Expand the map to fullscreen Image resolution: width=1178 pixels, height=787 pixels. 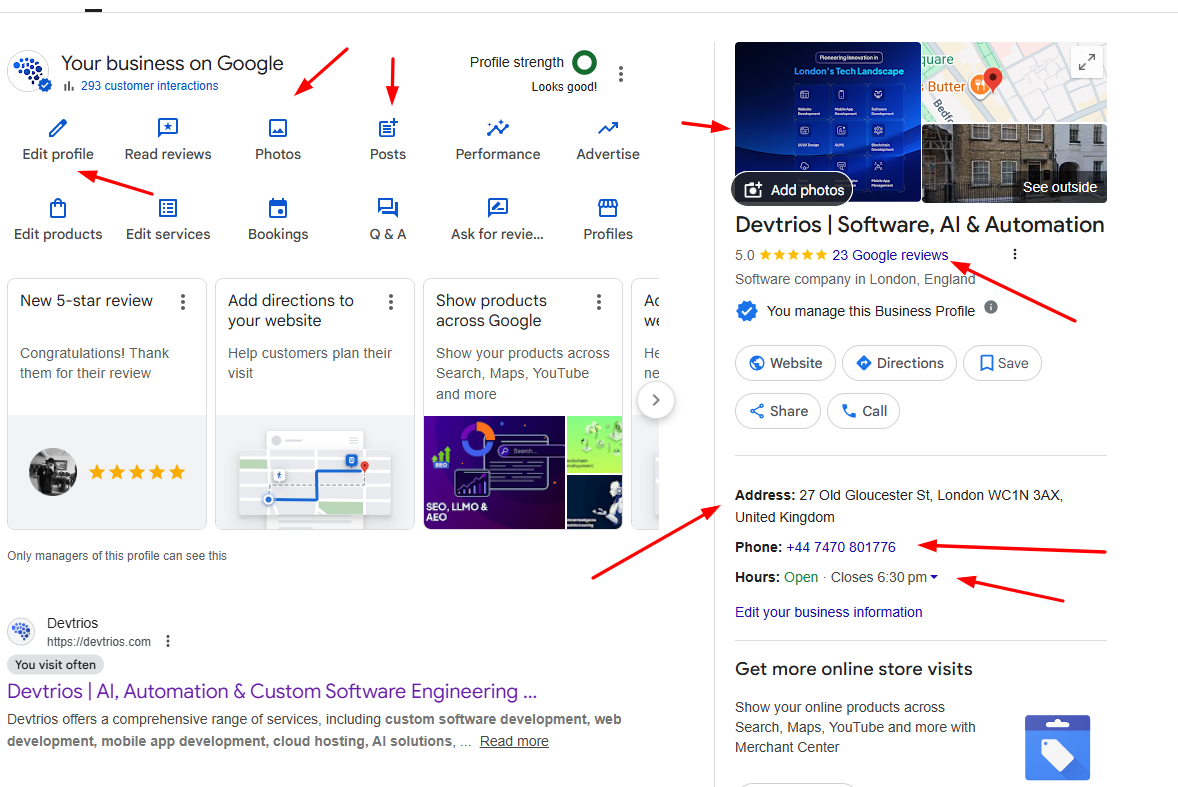1087,61
